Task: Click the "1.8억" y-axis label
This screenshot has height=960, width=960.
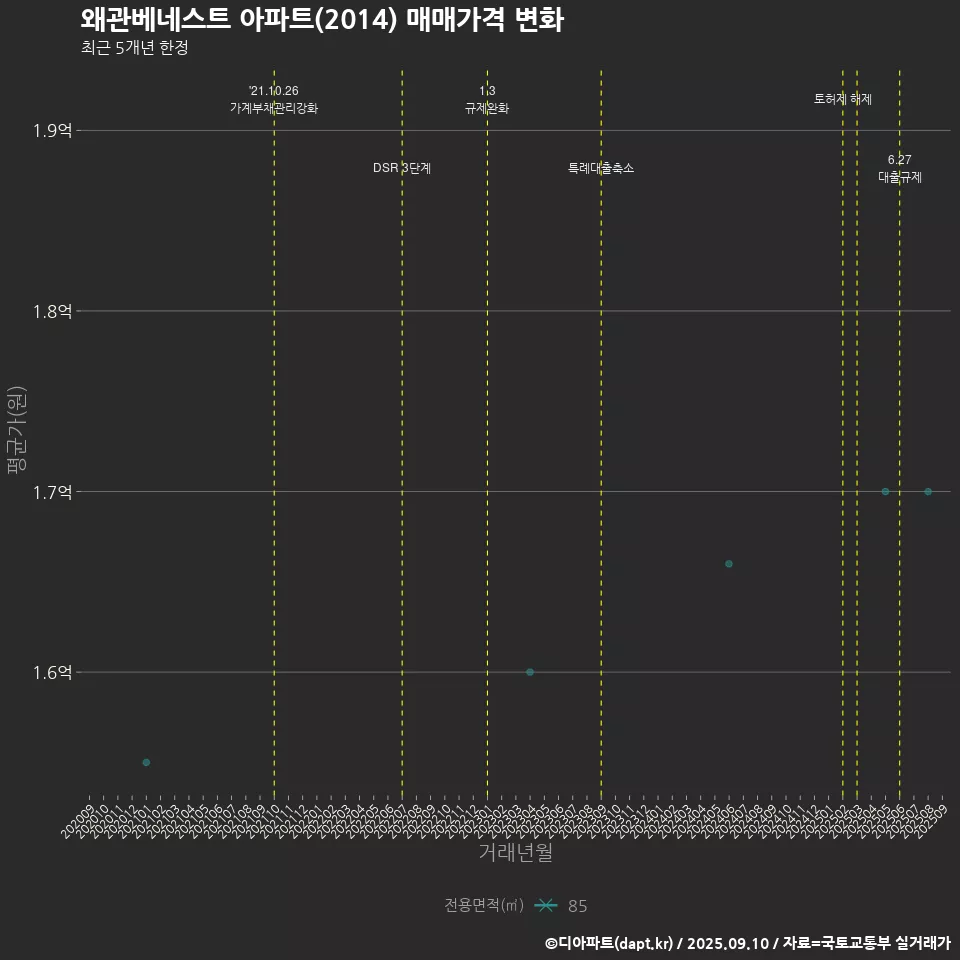Action: pyautogui.click(x=52, y=311)
